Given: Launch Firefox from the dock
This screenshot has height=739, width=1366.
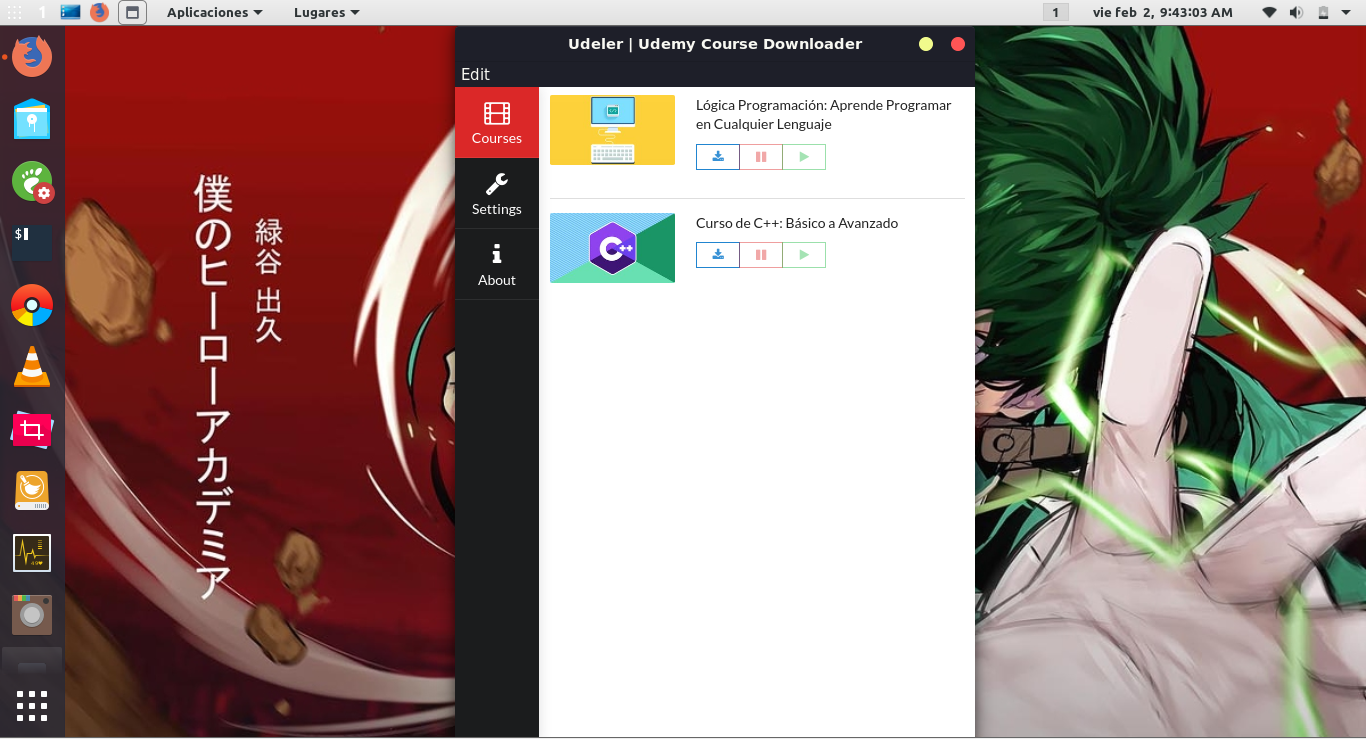Looking at the screenshot, I should (x=31, y=56).
